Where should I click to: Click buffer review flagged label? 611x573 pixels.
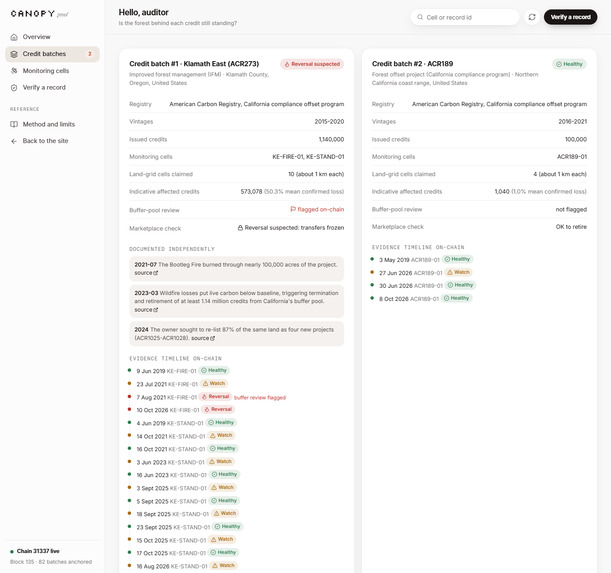pos(260,398)
